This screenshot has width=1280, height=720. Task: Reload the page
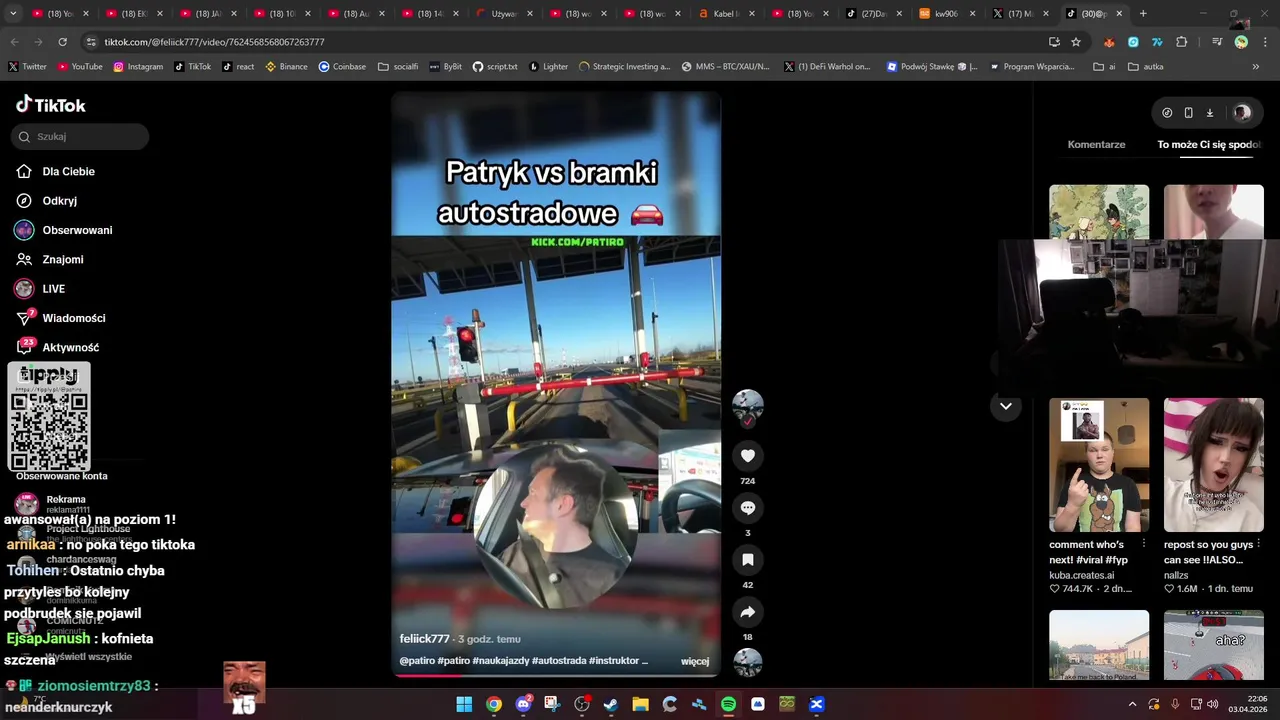(62, 42)
